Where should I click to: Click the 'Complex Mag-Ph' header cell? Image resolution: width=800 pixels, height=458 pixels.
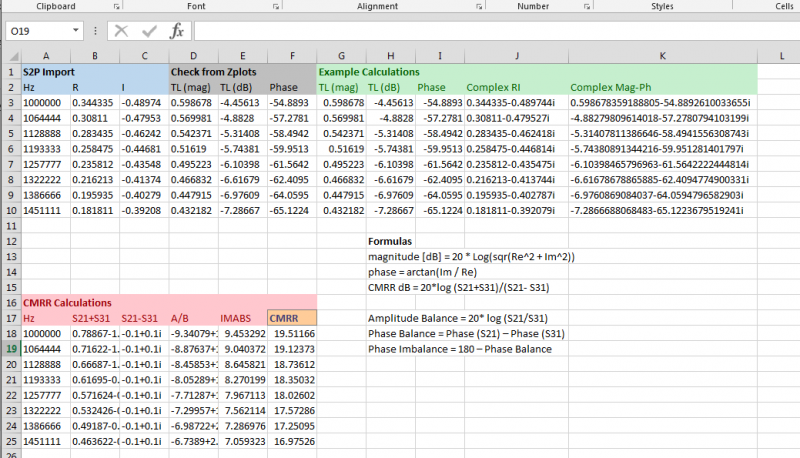[x=663, y=87]
